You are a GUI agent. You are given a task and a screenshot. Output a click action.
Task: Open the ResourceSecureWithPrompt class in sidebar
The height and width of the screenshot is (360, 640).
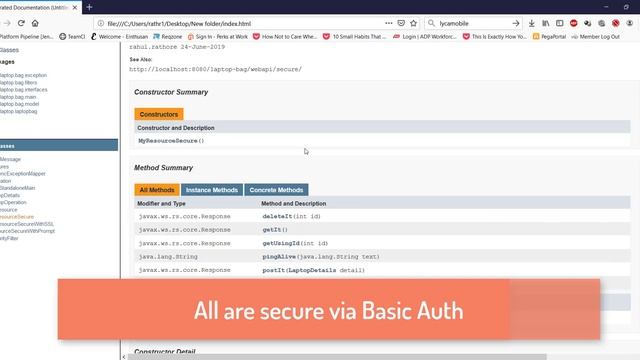pos(27,231)
